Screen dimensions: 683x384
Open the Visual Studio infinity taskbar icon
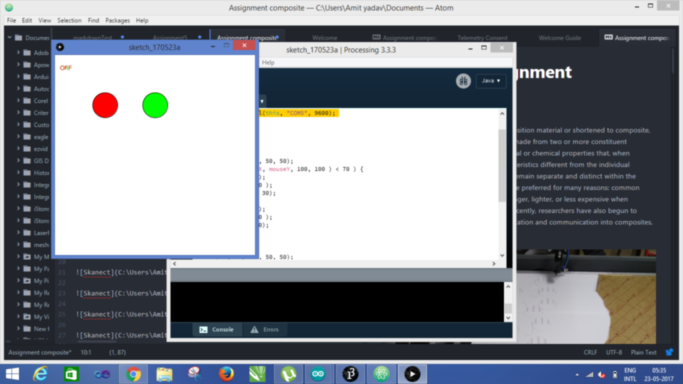coord(102,374)
